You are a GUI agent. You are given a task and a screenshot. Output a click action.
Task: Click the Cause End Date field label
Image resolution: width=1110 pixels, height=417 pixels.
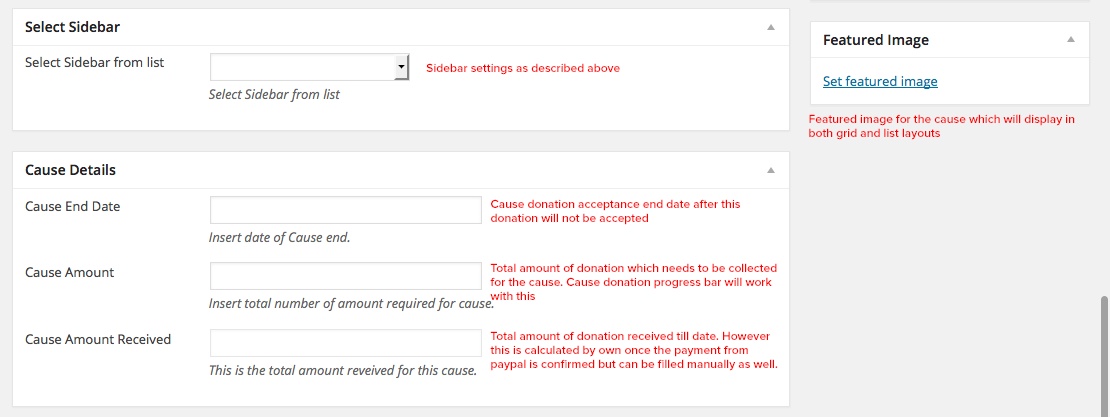pos(72,206)
